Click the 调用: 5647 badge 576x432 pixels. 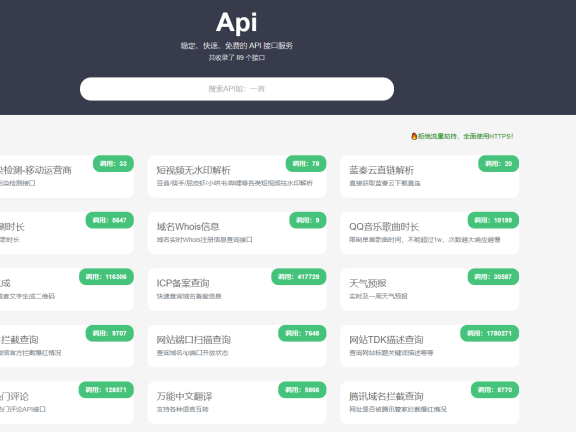[x=110, y=220]
